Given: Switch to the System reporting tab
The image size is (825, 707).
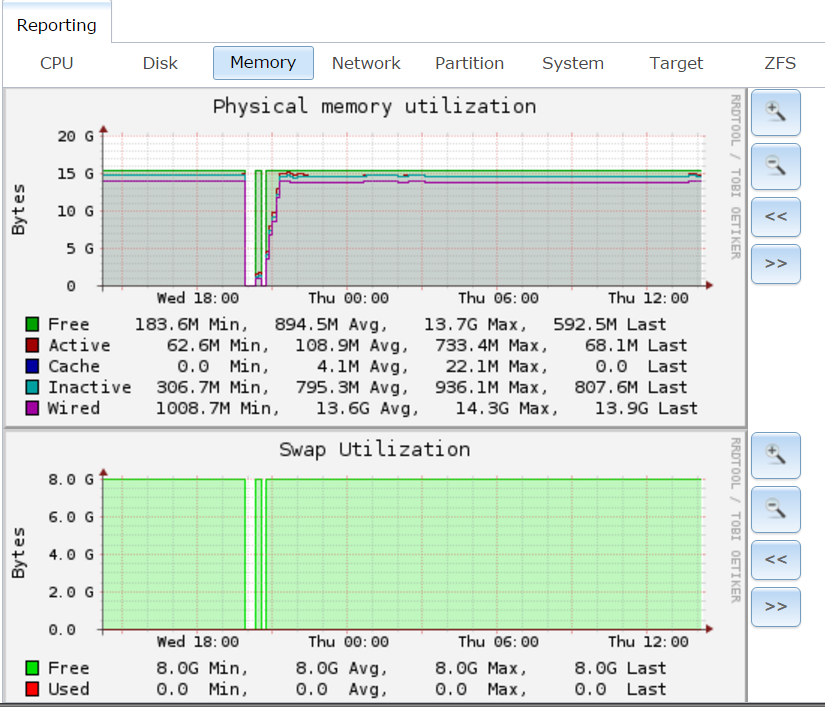Looking at the screenshot, I should tap(573, 63).
